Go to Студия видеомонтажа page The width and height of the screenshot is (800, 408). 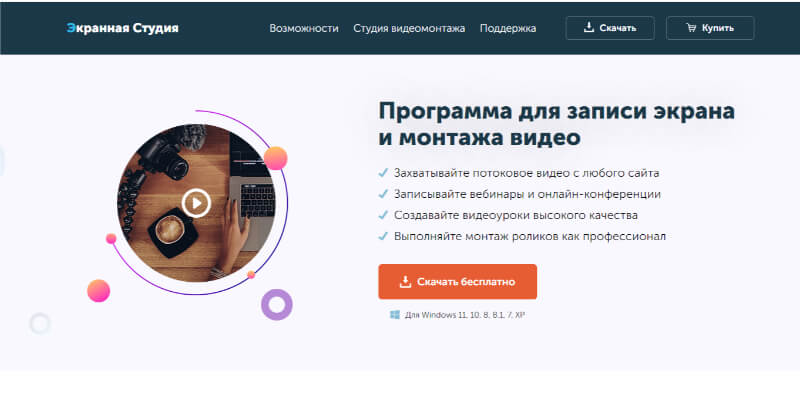coord(409,29)
